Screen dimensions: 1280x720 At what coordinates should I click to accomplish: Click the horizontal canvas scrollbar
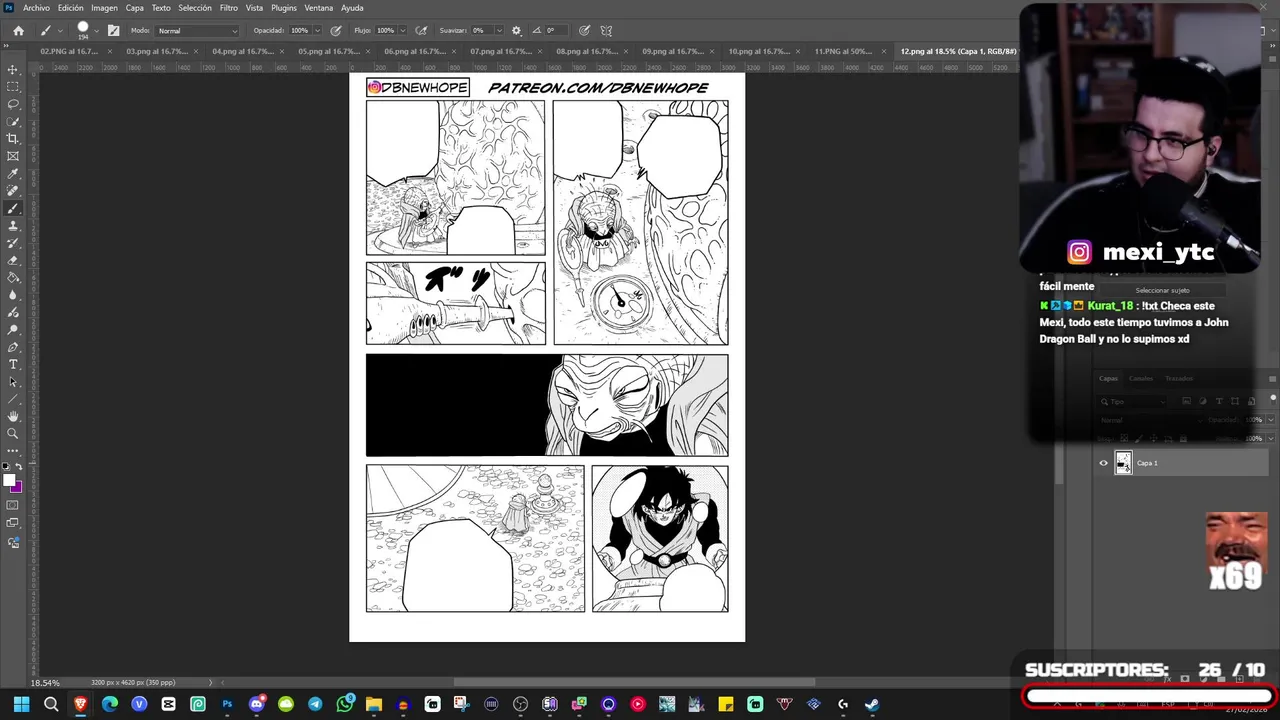point(634,683)
